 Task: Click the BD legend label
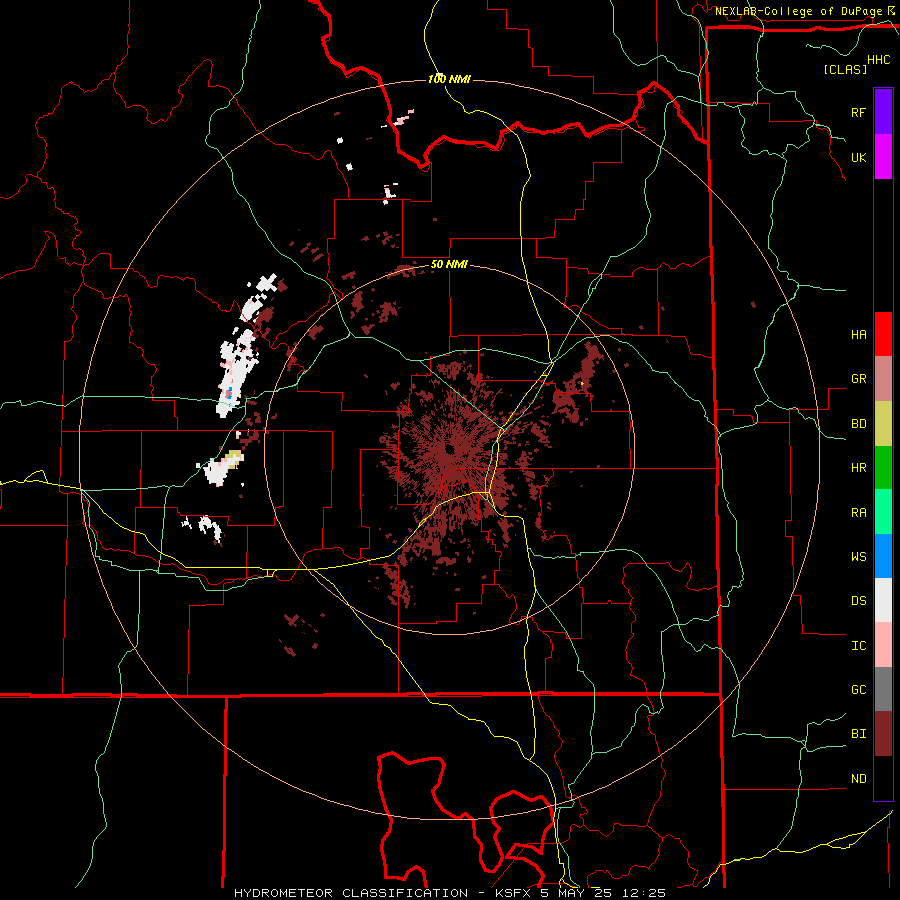[x=858, y=424]
